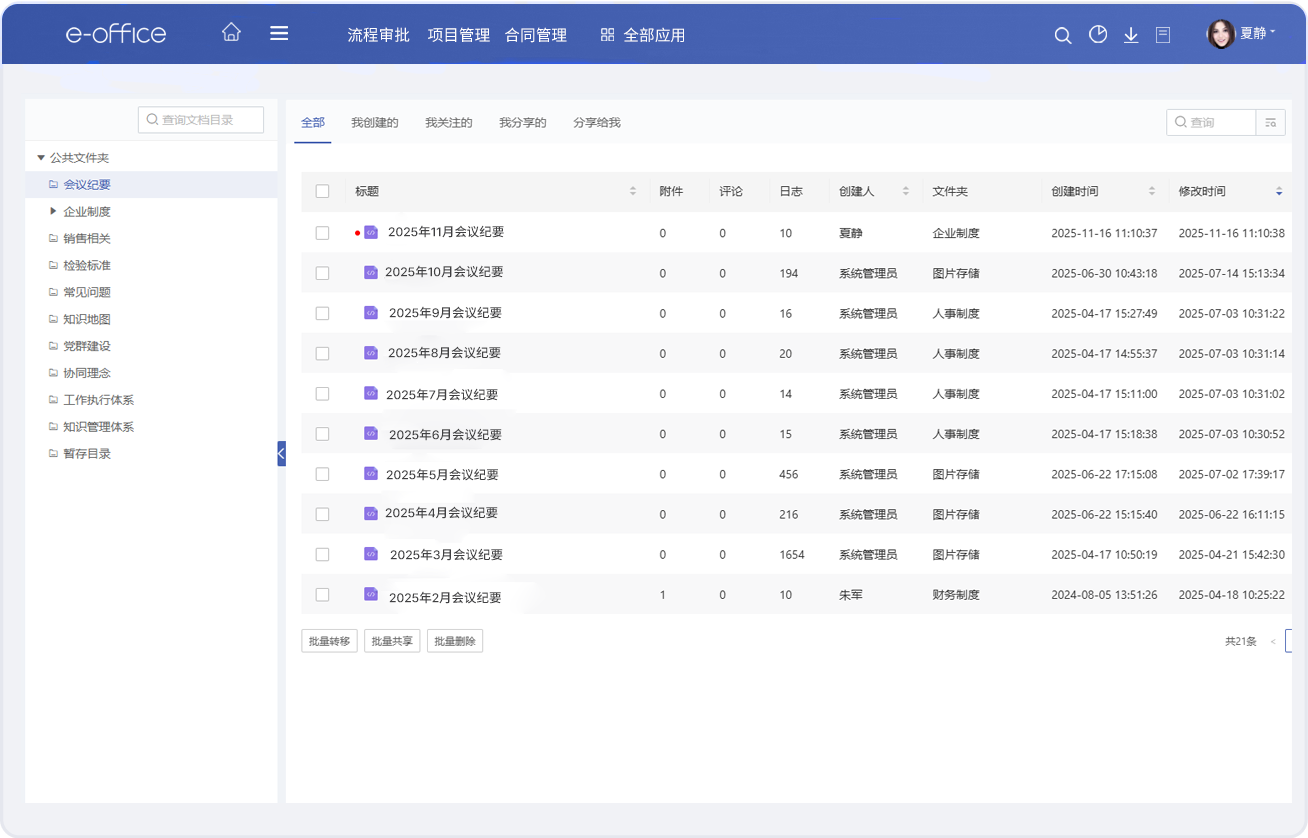Check the box for 2025年11月会议纪要
This screenshot has height=838, width=1308.
pos(322,233)
